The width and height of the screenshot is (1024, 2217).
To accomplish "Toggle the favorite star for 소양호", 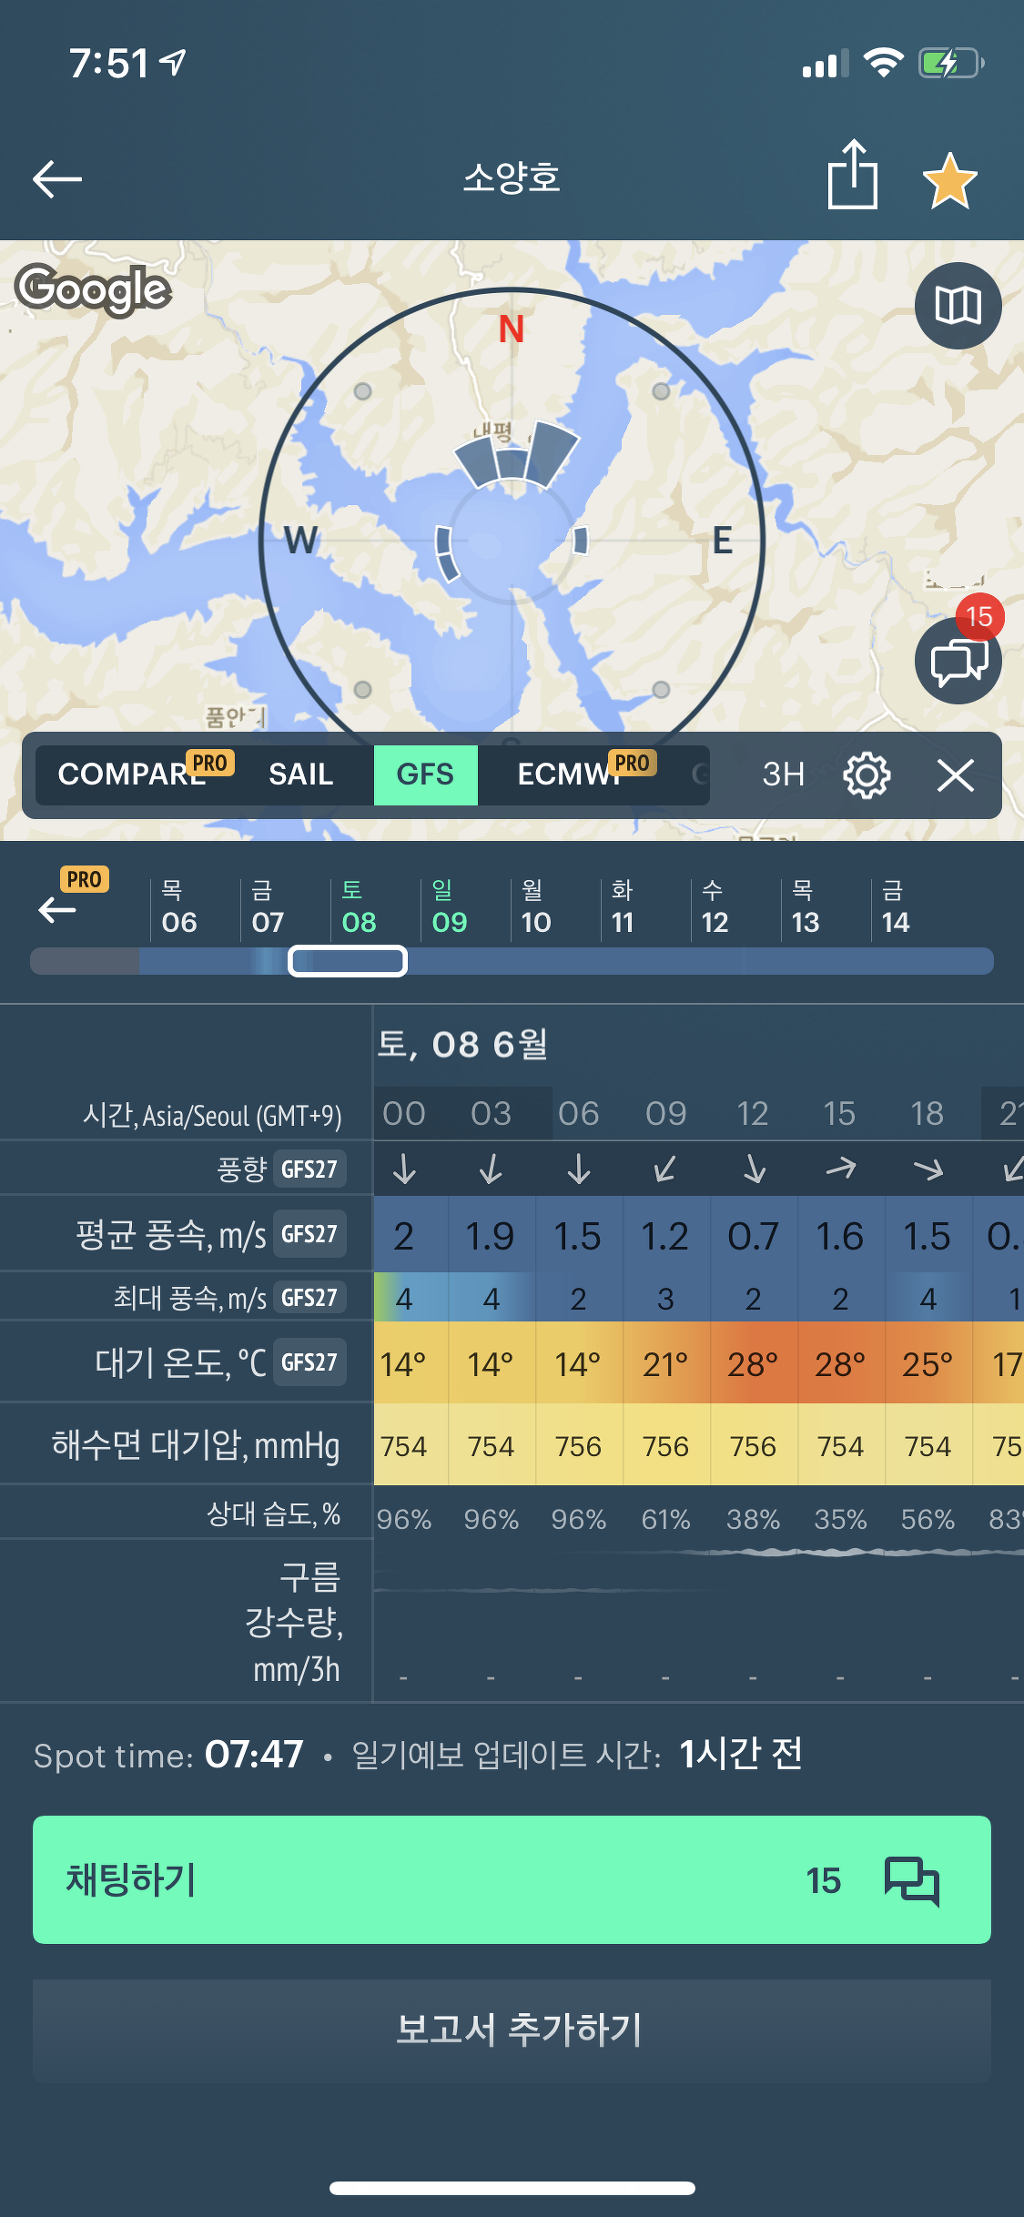I will pos(949,181).
